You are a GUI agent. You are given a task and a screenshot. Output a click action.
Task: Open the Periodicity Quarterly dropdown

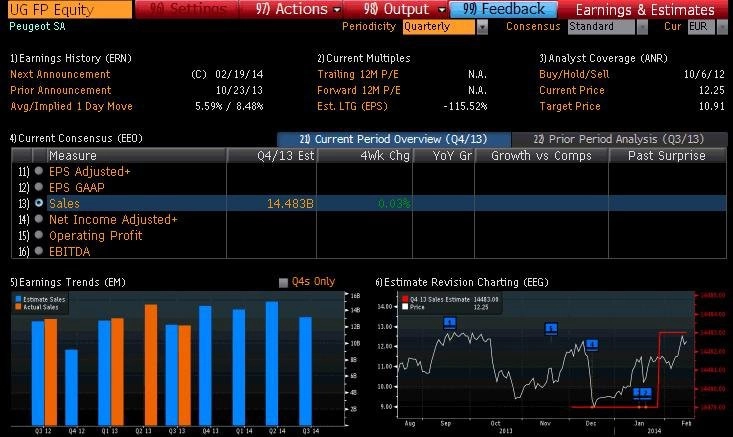pyautogui.click(x=438, y=27)
